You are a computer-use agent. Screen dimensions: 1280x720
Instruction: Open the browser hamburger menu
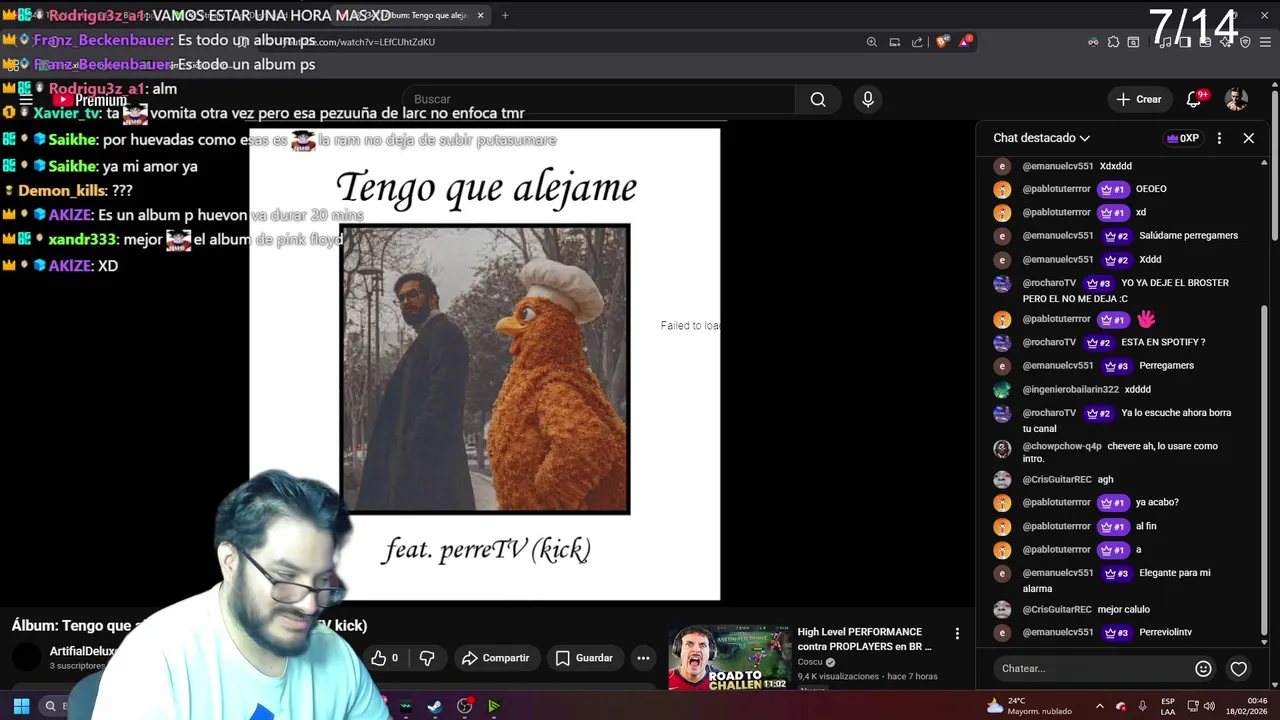[x=1264, y=42]
